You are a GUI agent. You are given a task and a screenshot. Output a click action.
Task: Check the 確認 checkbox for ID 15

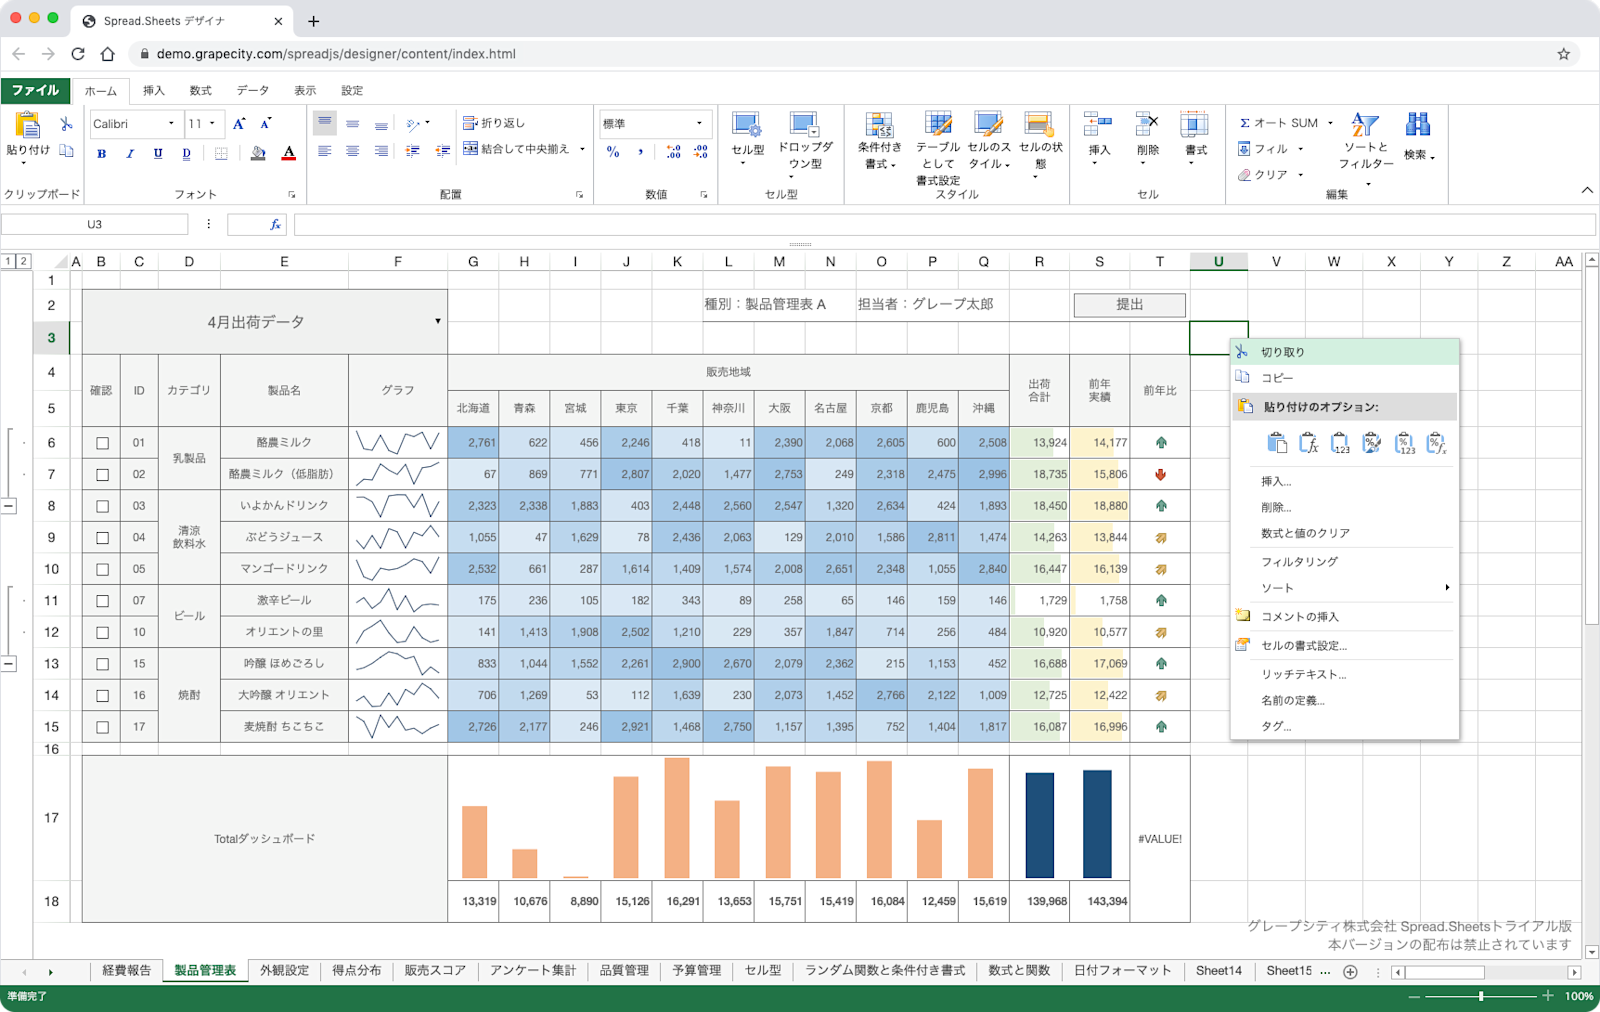coord(102,664)
